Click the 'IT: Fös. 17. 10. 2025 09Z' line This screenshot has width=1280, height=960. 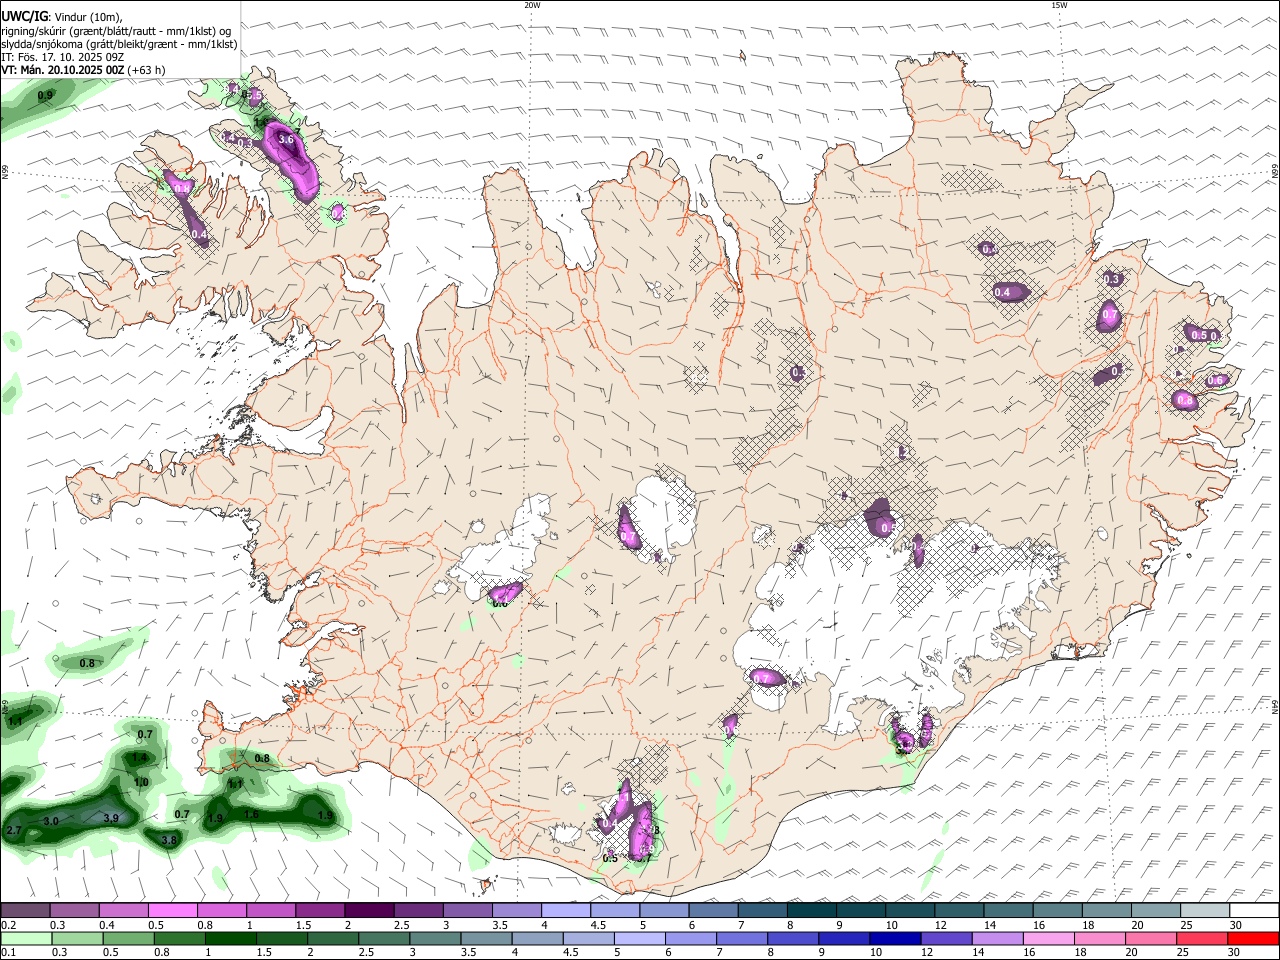(62, 57)
